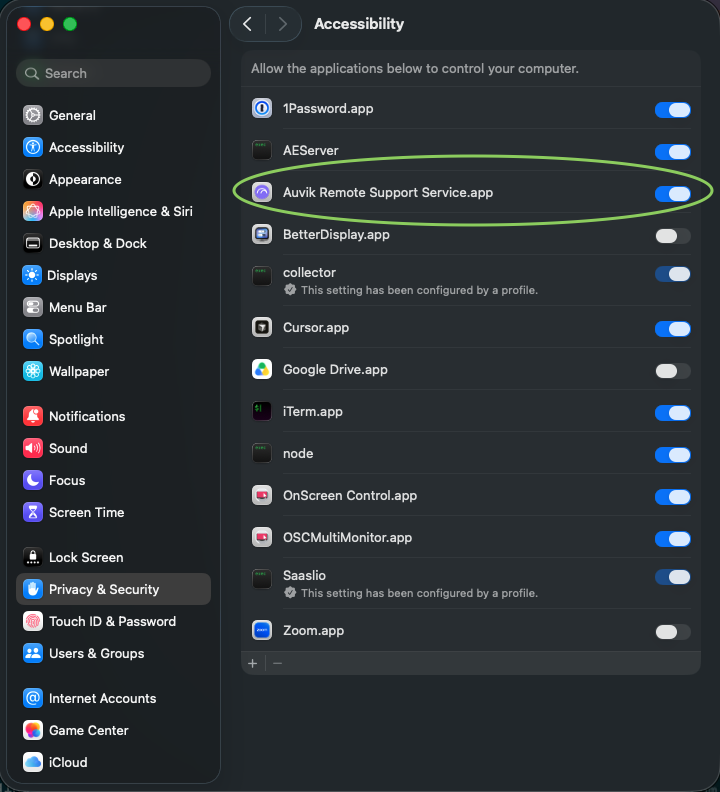This screenshot has height=792, width=720.
Task: Open Privacy & Security settings pane
Action: pyautogui.click(x=113, y=589)
